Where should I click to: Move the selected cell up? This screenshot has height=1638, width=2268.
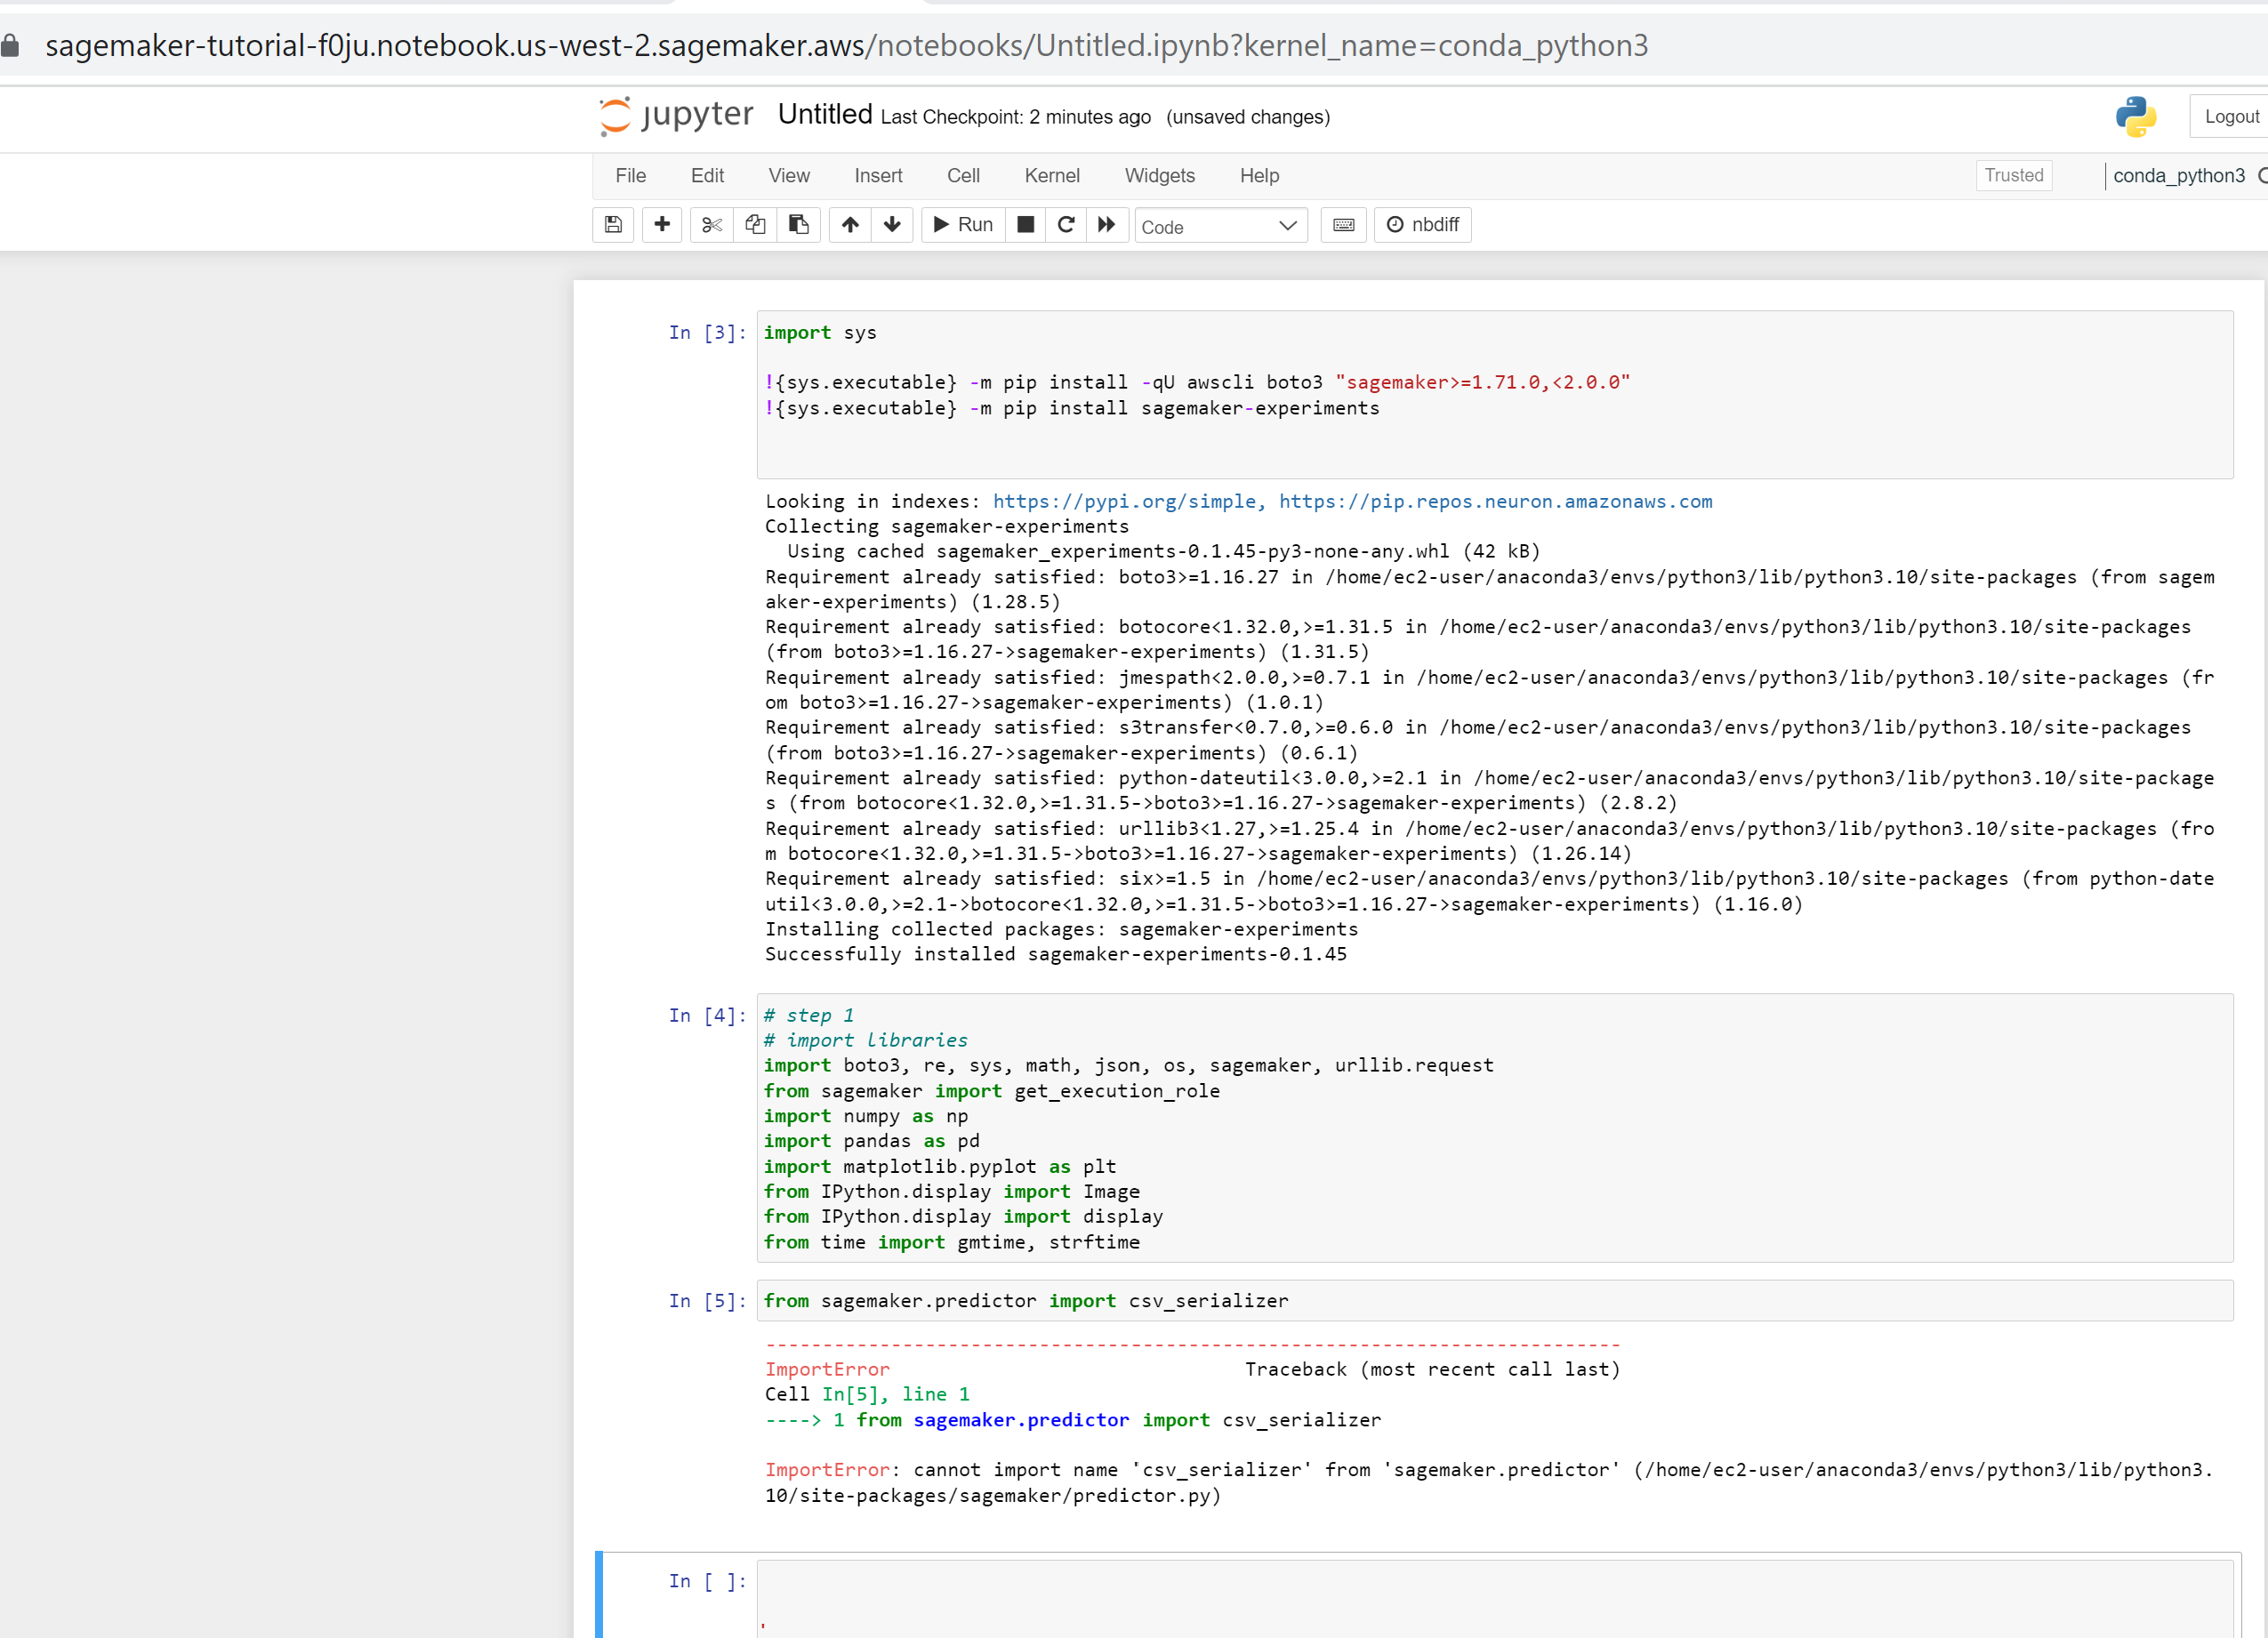(849, 225)
